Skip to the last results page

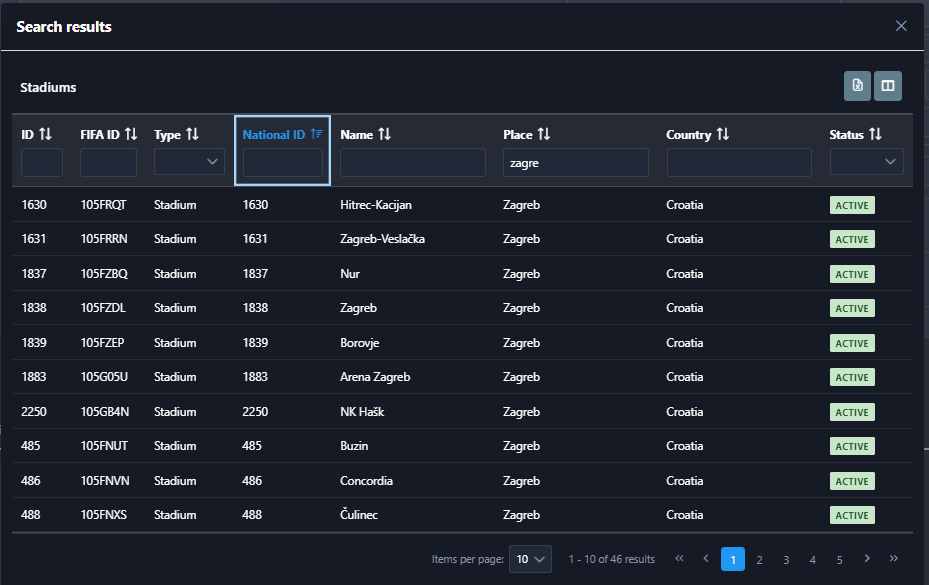pos(894,558)
